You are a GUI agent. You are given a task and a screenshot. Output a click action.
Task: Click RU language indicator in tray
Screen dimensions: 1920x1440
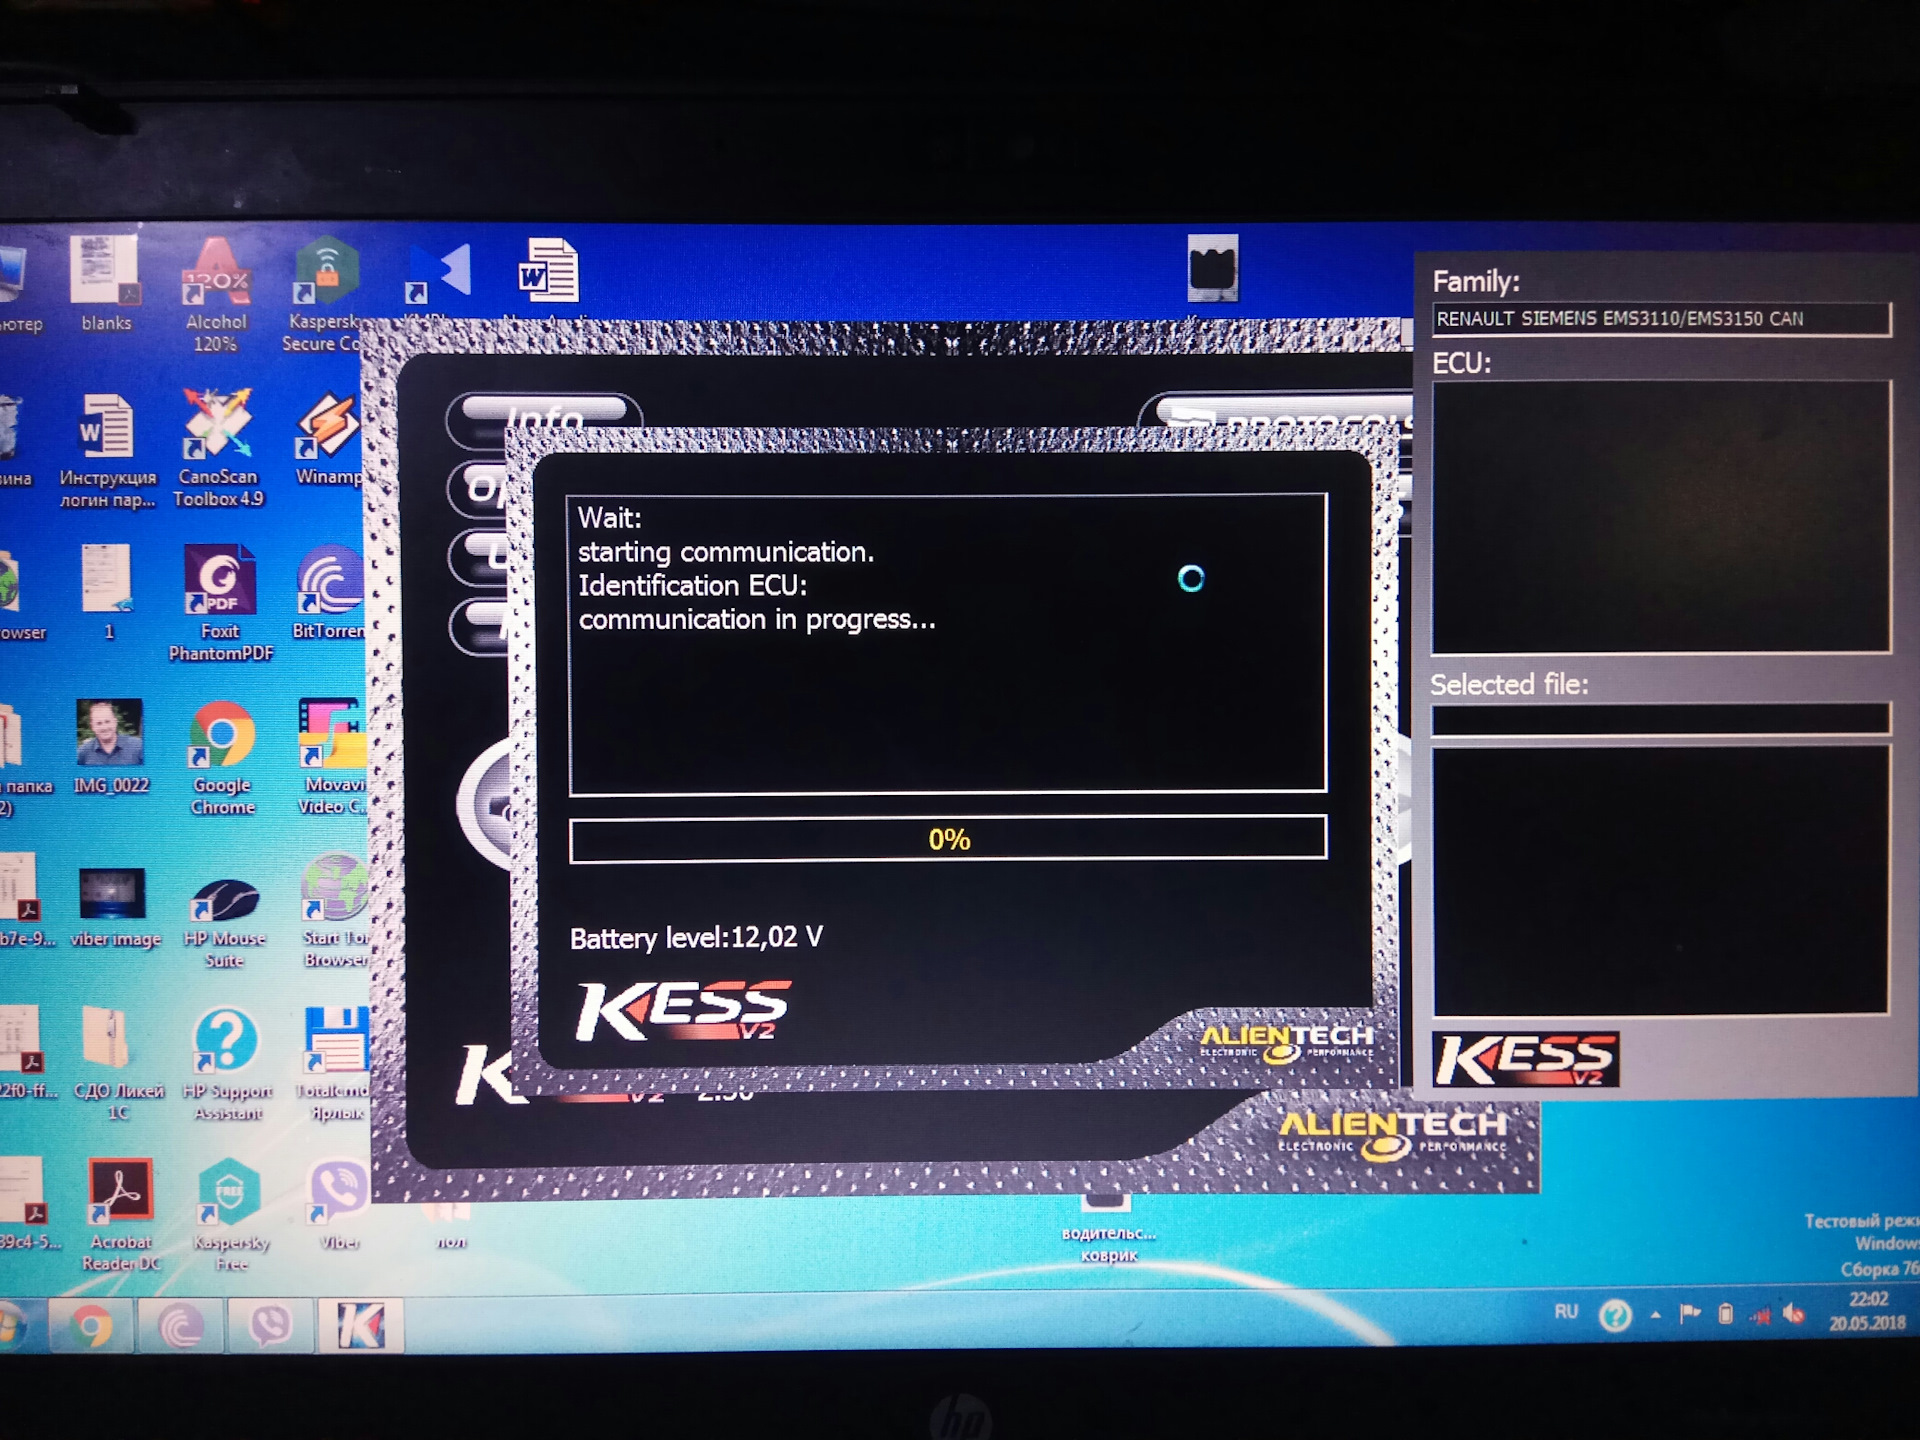point(1566,1312)
